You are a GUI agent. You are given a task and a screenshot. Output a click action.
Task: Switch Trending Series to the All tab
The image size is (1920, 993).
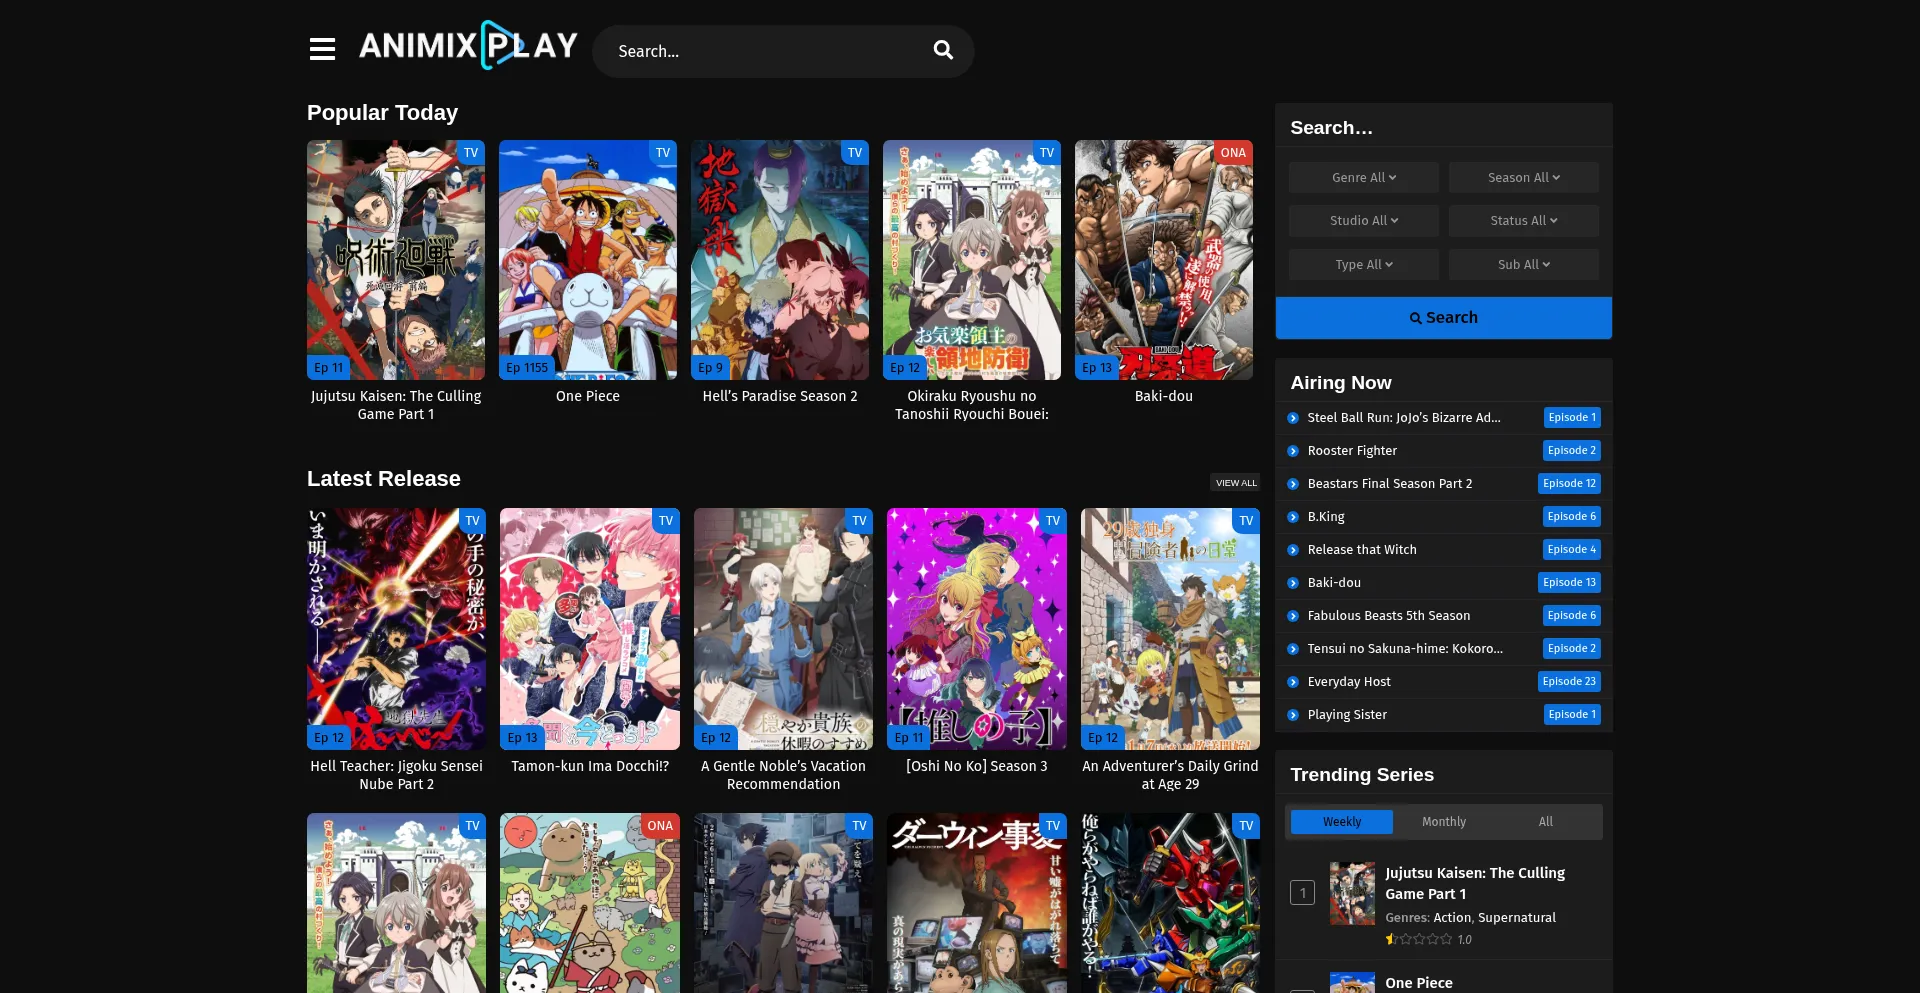click(1546, 822)
